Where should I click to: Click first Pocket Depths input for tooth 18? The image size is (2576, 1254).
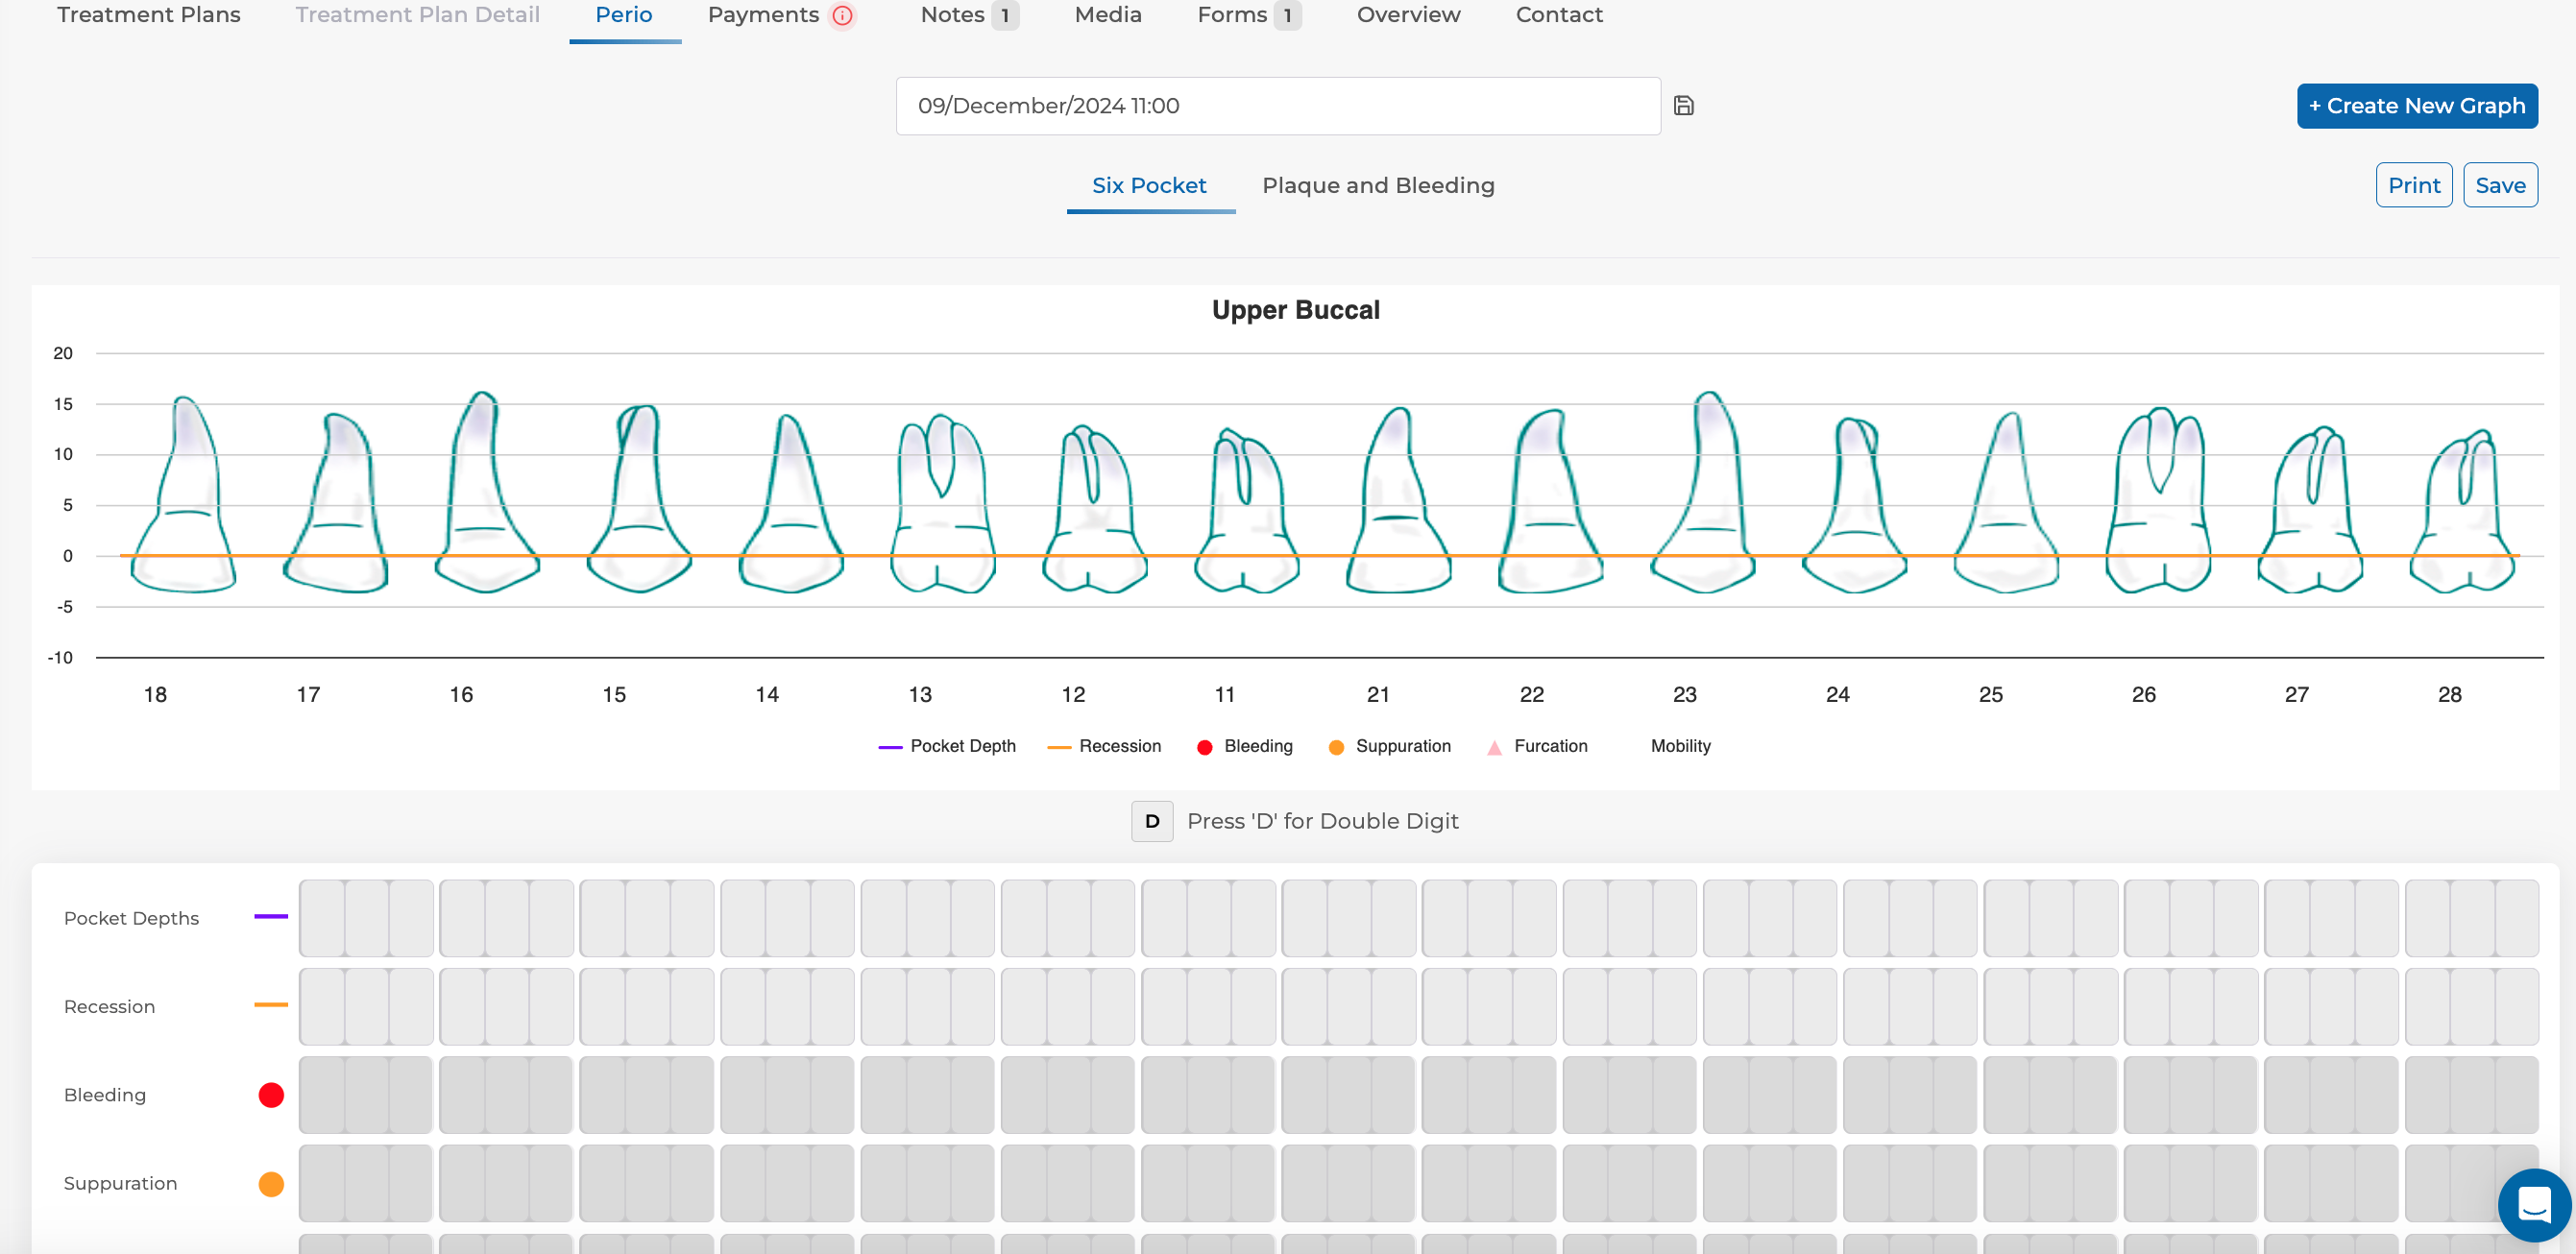pos(321,918)
